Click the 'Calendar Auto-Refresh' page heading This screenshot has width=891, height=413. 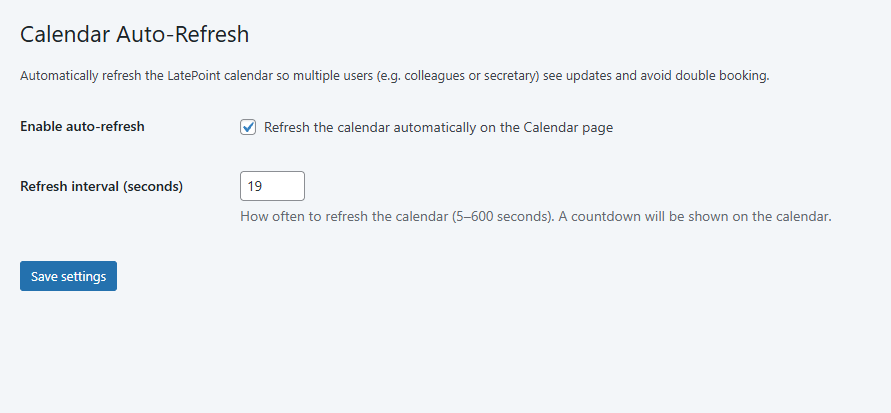134,34
